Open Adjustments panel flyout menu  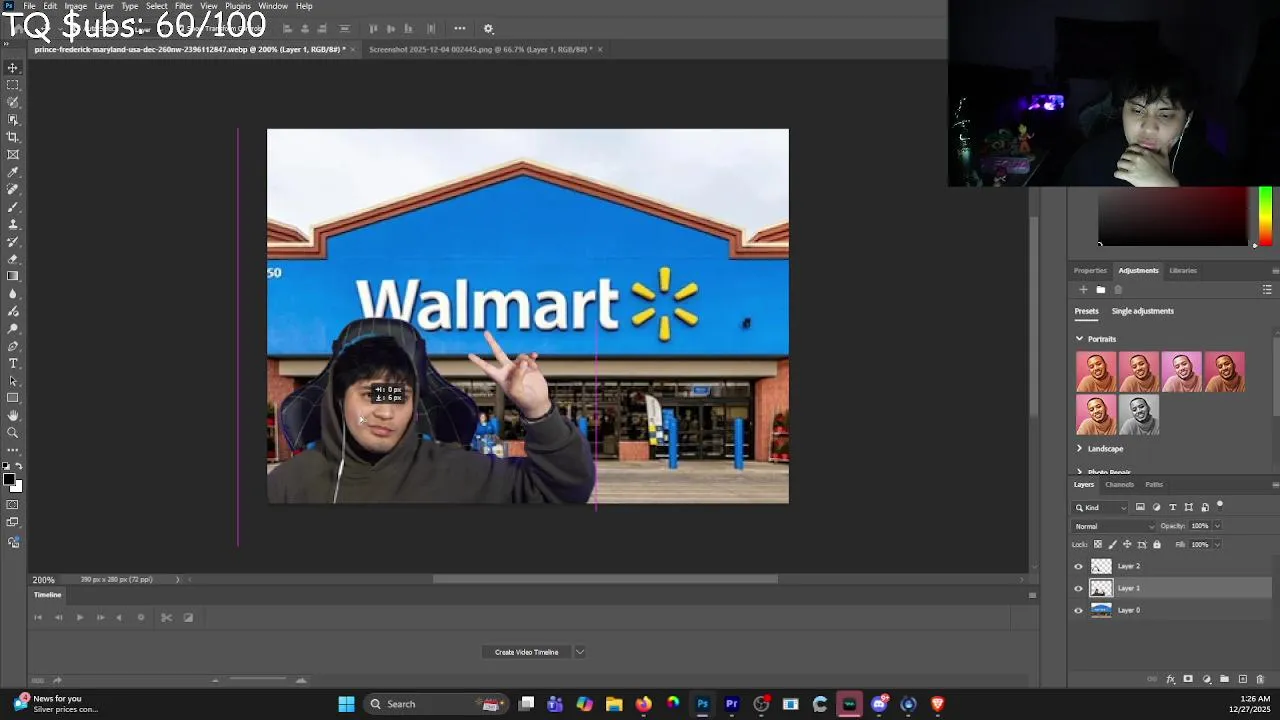pyautogui.click(x=1275, y=271)
